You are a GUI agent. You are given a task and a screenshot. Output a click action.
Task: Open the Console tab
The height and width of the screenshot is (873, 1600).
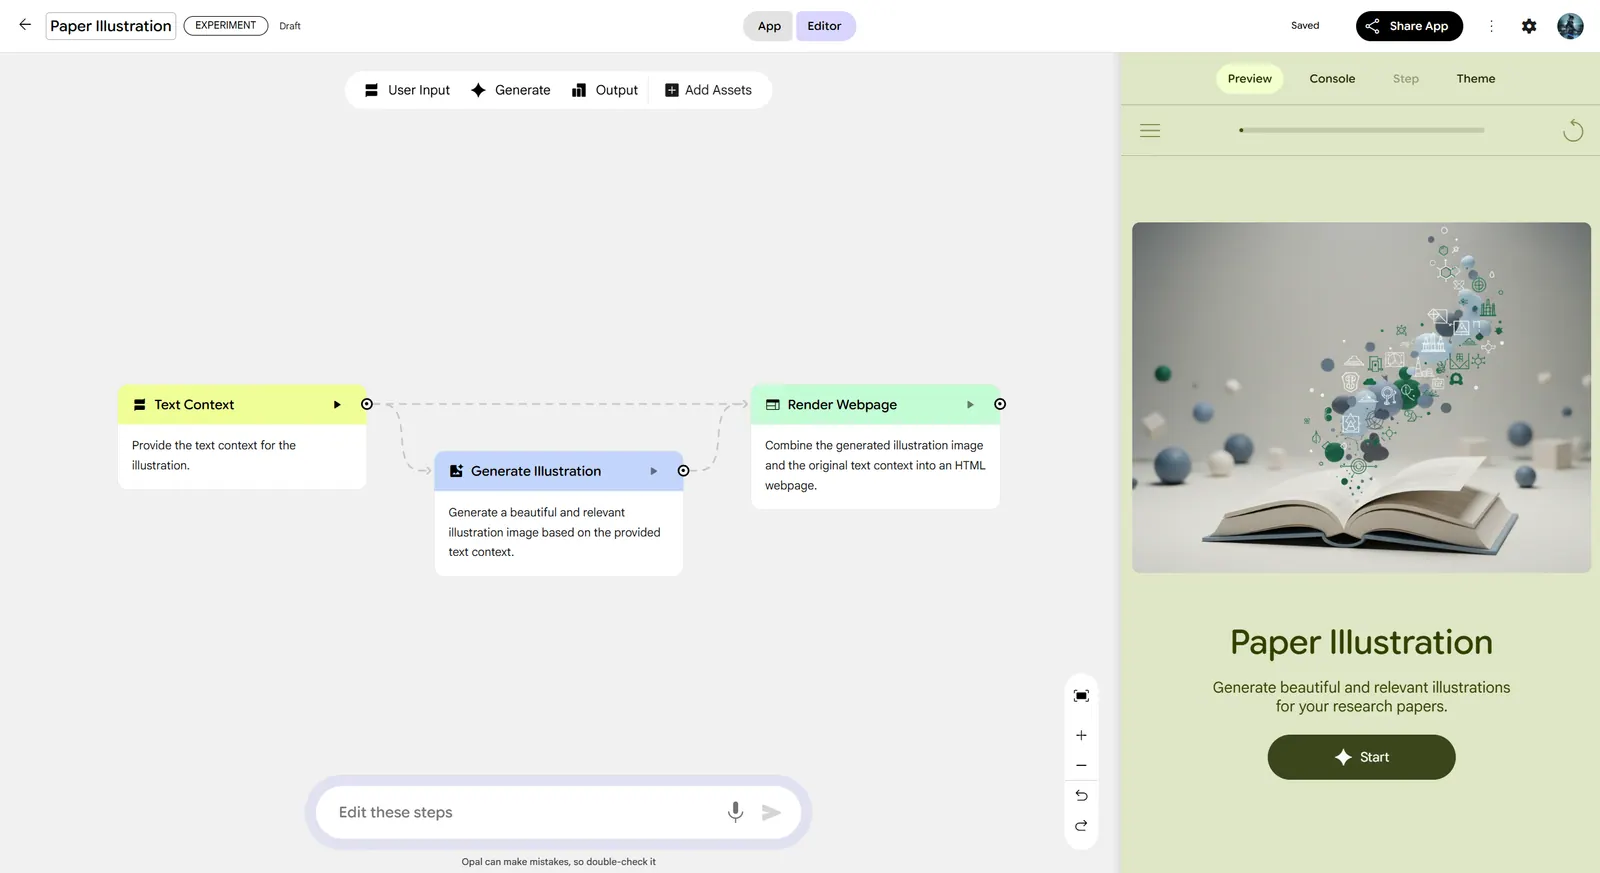[x=1332, y=79]
